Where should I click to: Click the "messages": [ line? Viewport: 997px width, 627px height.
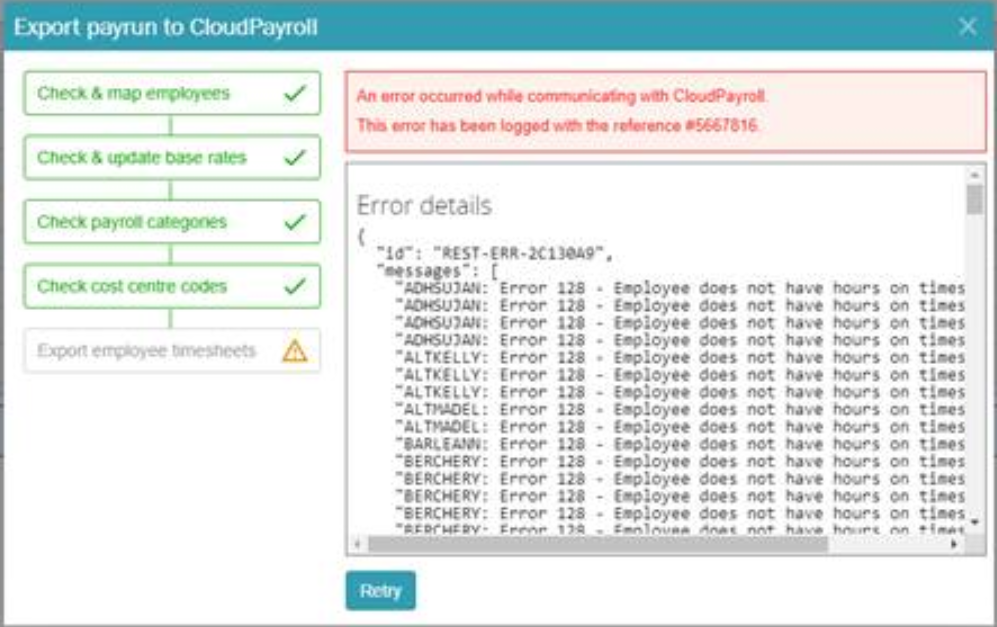[x=437, y=271]
